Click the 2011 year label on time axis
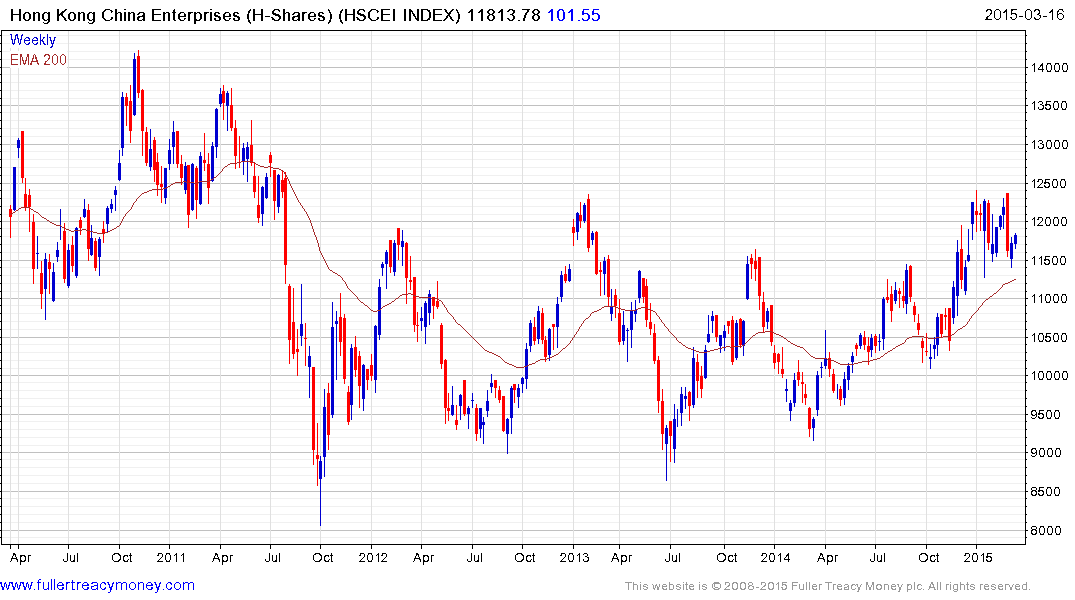1075x600 pixels. tap(171, 557)
